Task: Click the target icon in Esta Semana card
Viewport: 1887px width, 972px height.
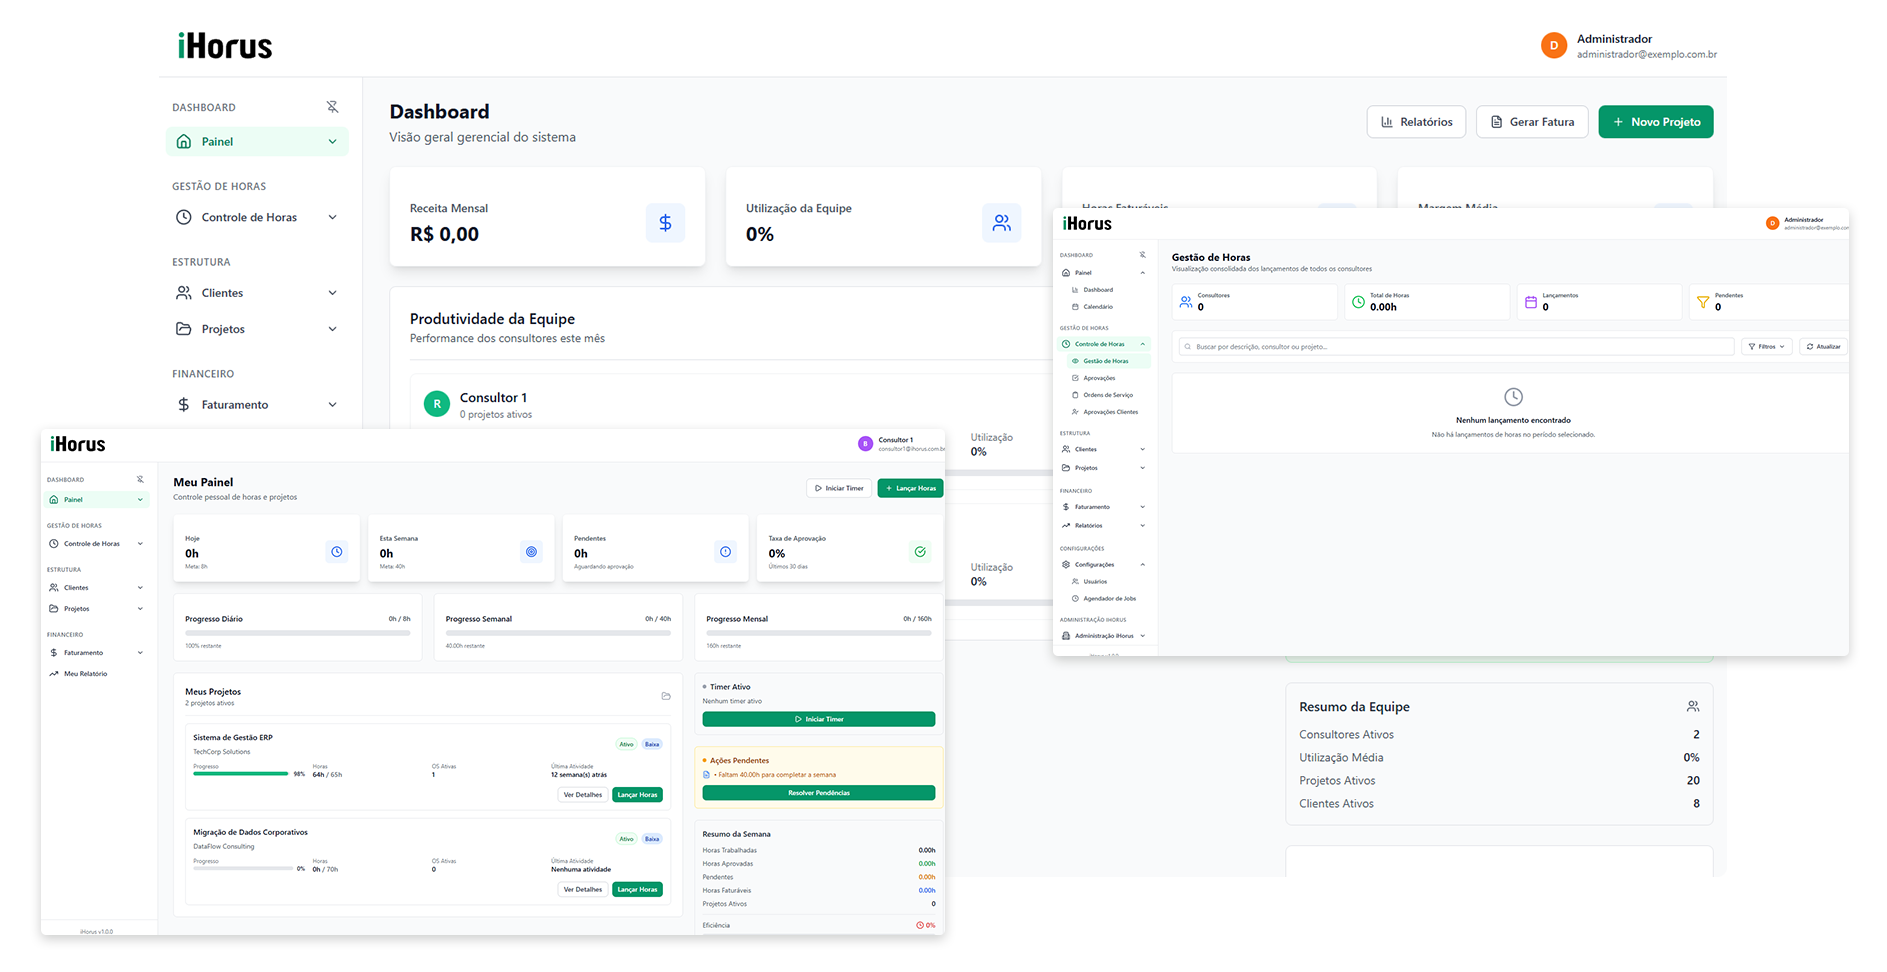Action: [x=531, y=551]
